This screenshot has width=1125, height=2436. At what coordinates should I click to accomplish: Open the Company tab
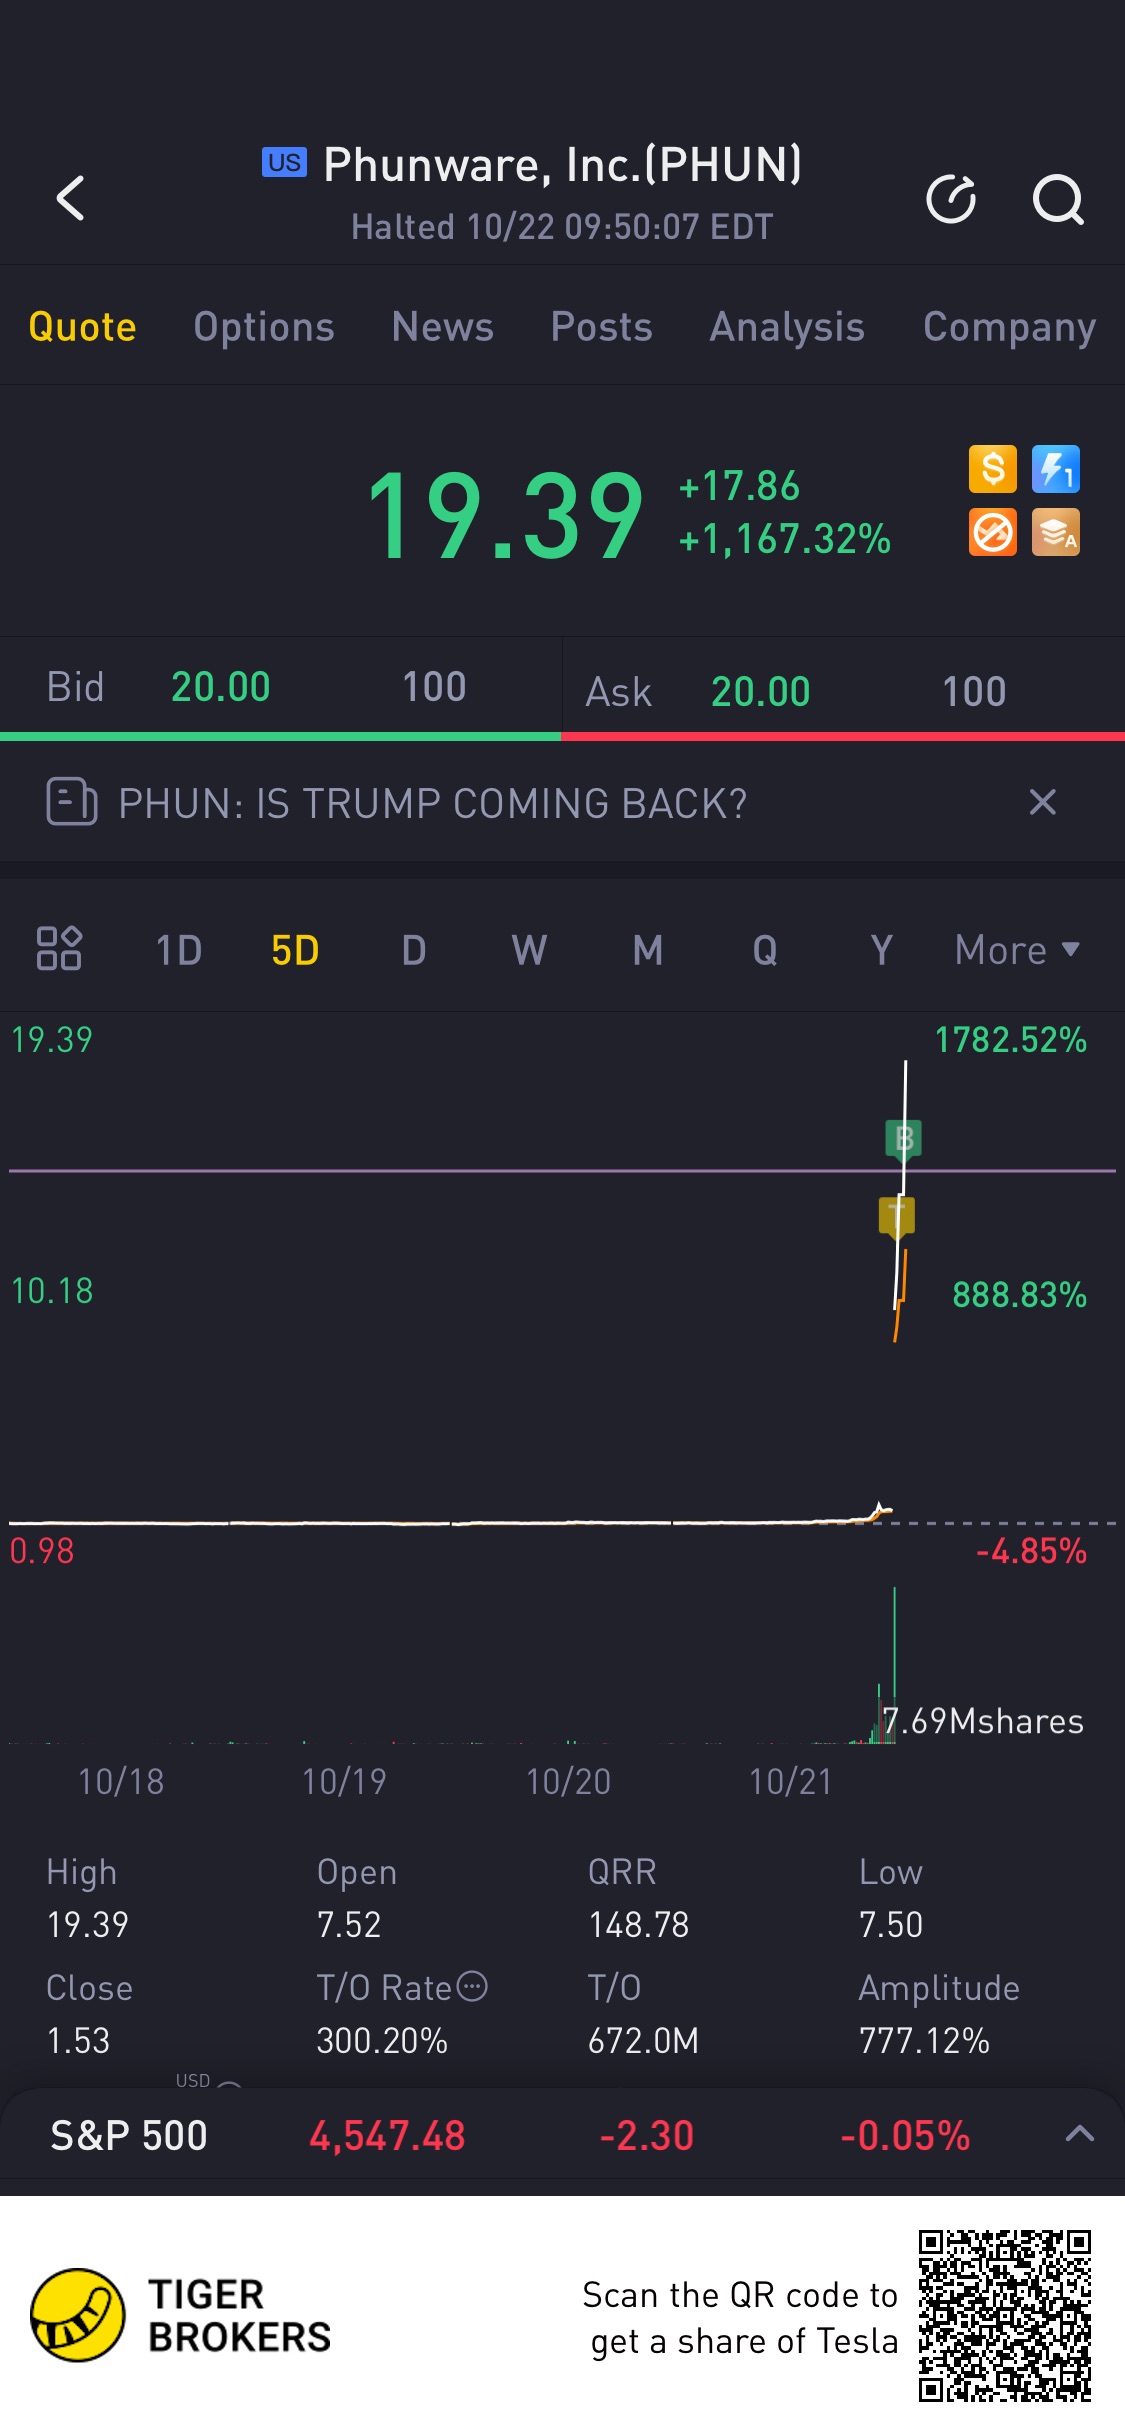1009,327
